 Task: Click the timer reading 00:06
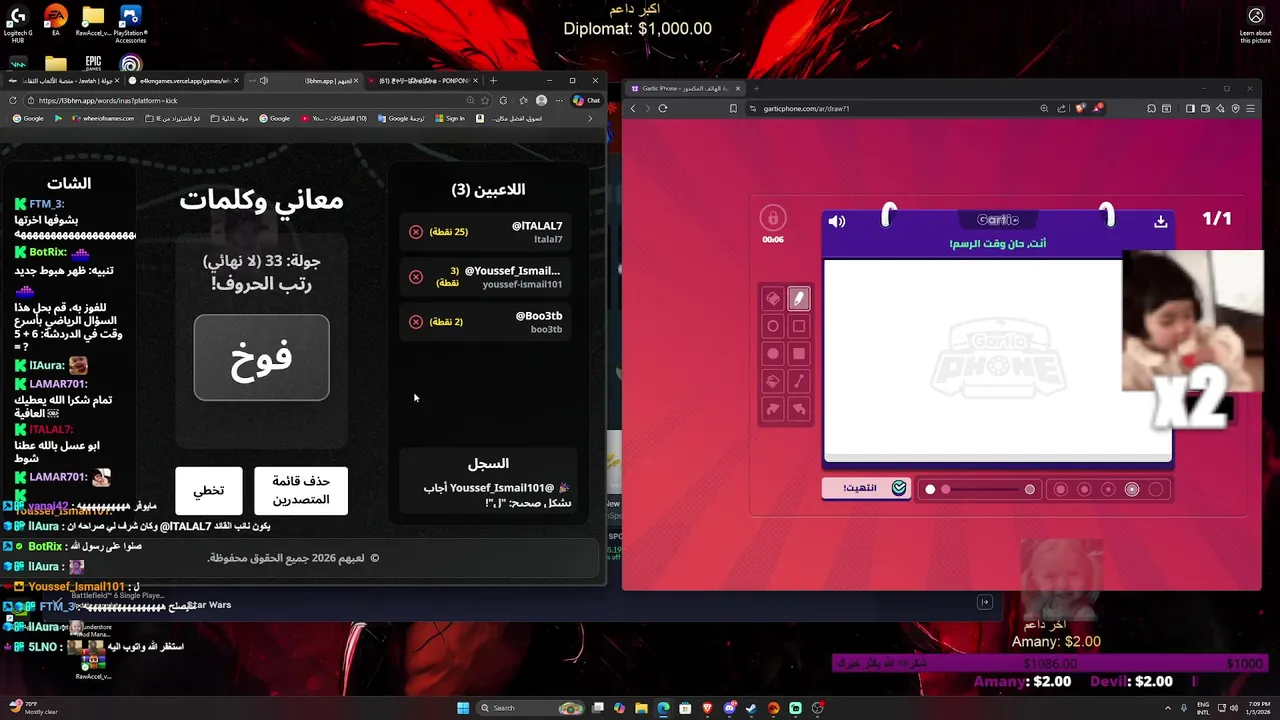(772, 240)
